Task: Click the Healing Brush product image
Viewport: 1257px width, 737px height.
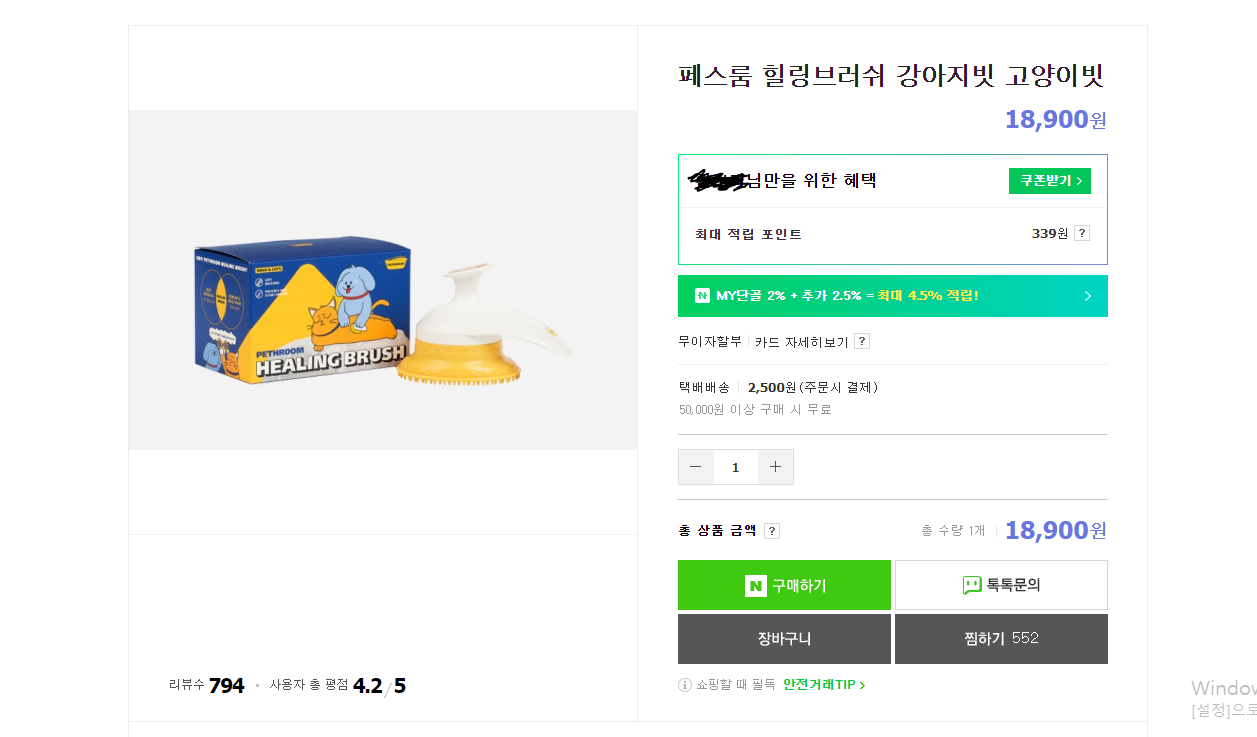Action: click(383, 311)
